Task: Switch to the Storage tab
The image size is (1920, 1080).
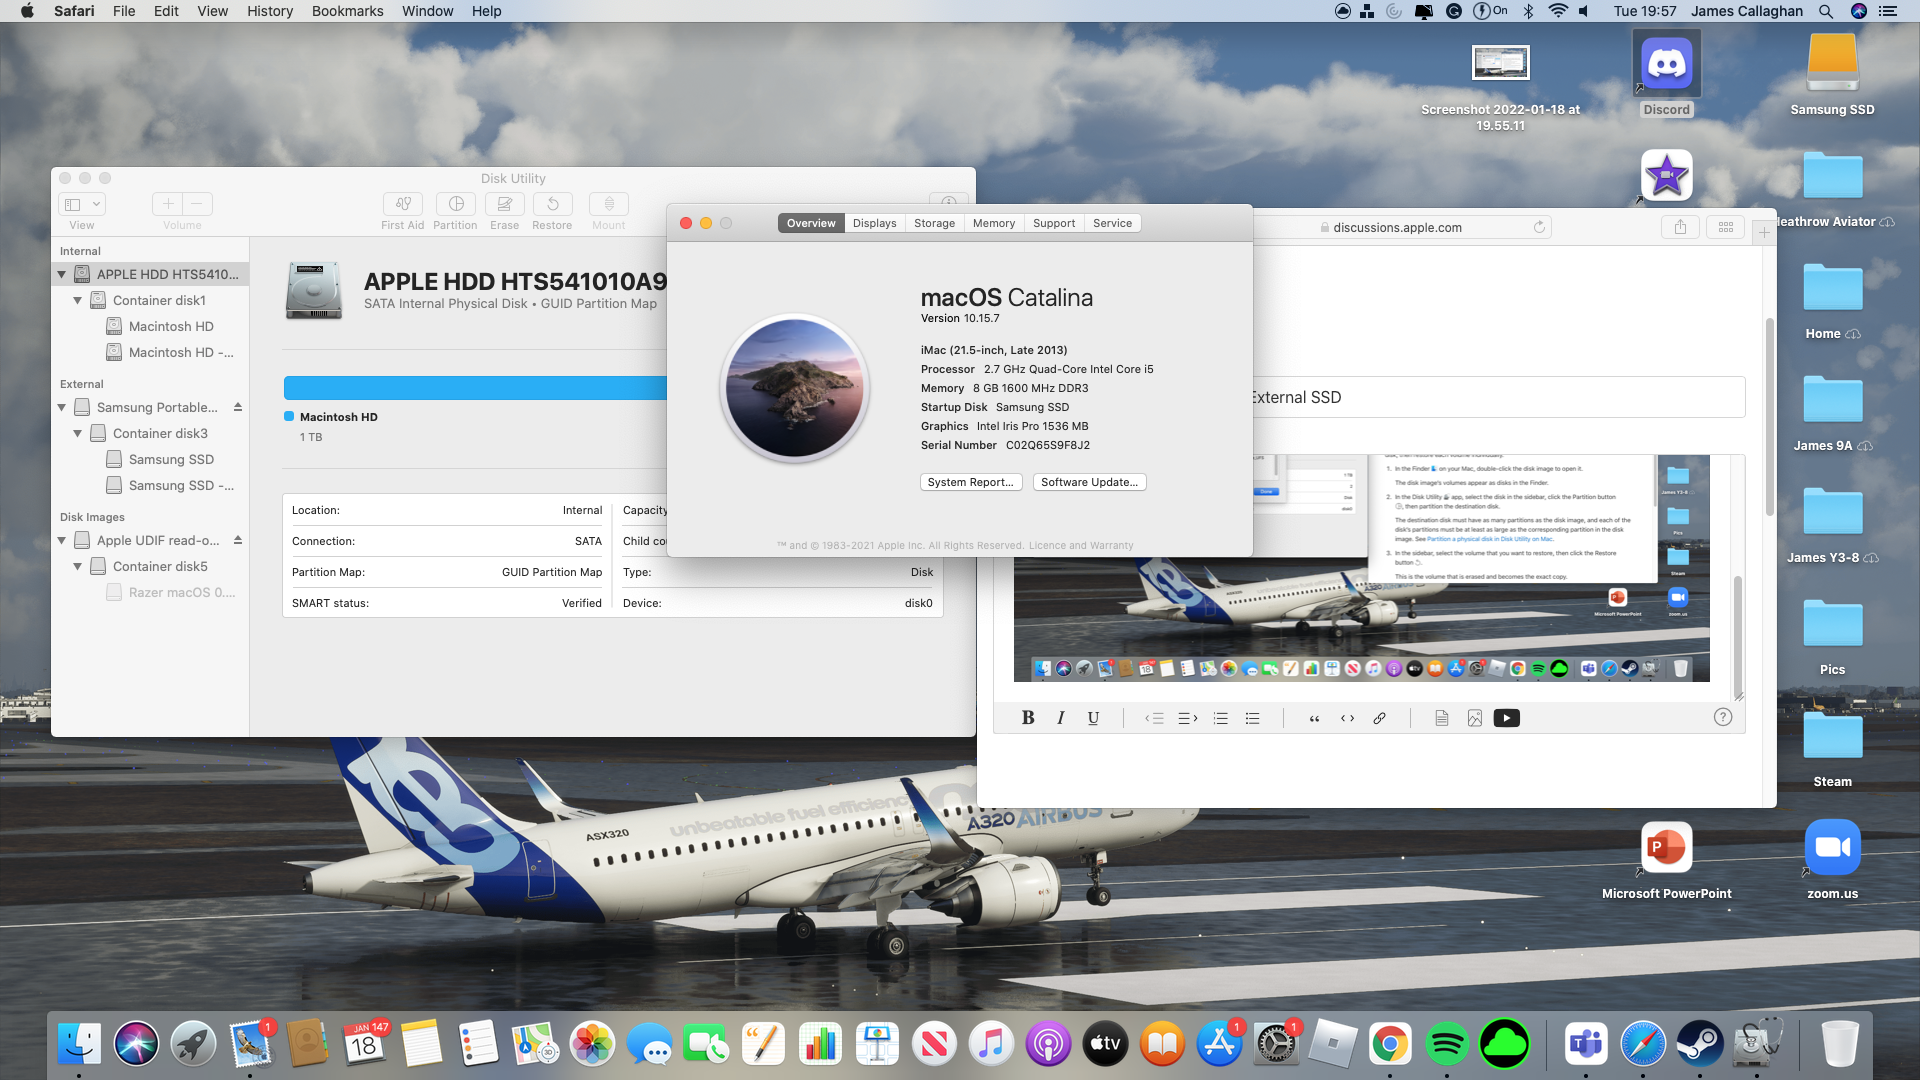Action: pos(934,223)
